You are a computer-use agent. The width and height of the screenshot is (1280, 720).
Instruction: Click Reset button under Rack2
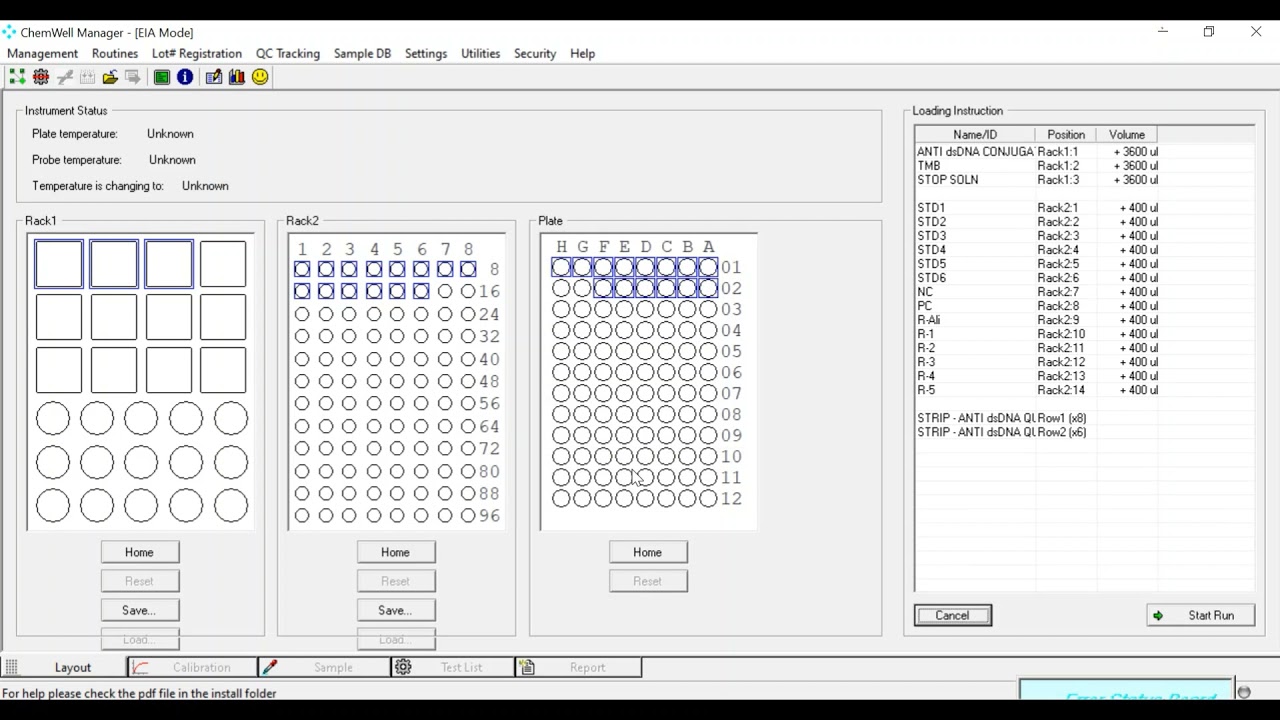coord(395,581)
